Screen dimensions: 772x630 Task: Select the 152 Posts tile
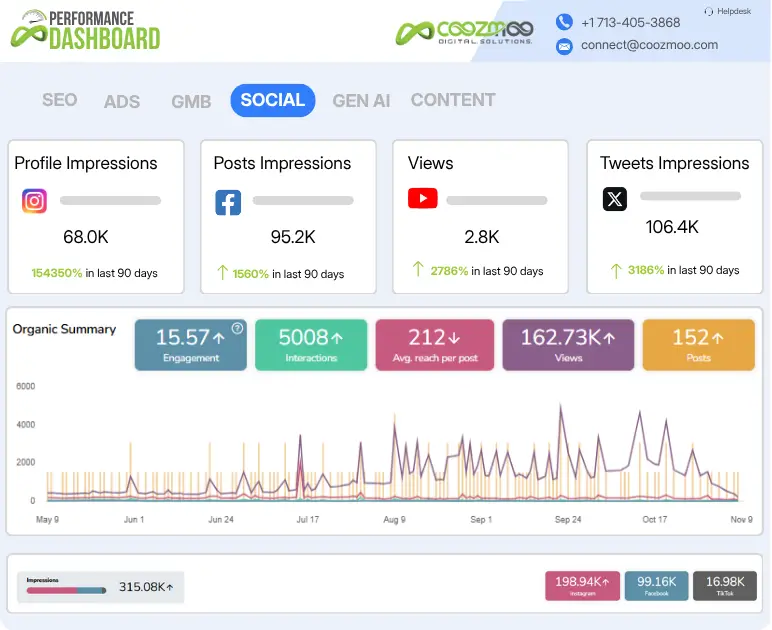[x=698, y=345]
